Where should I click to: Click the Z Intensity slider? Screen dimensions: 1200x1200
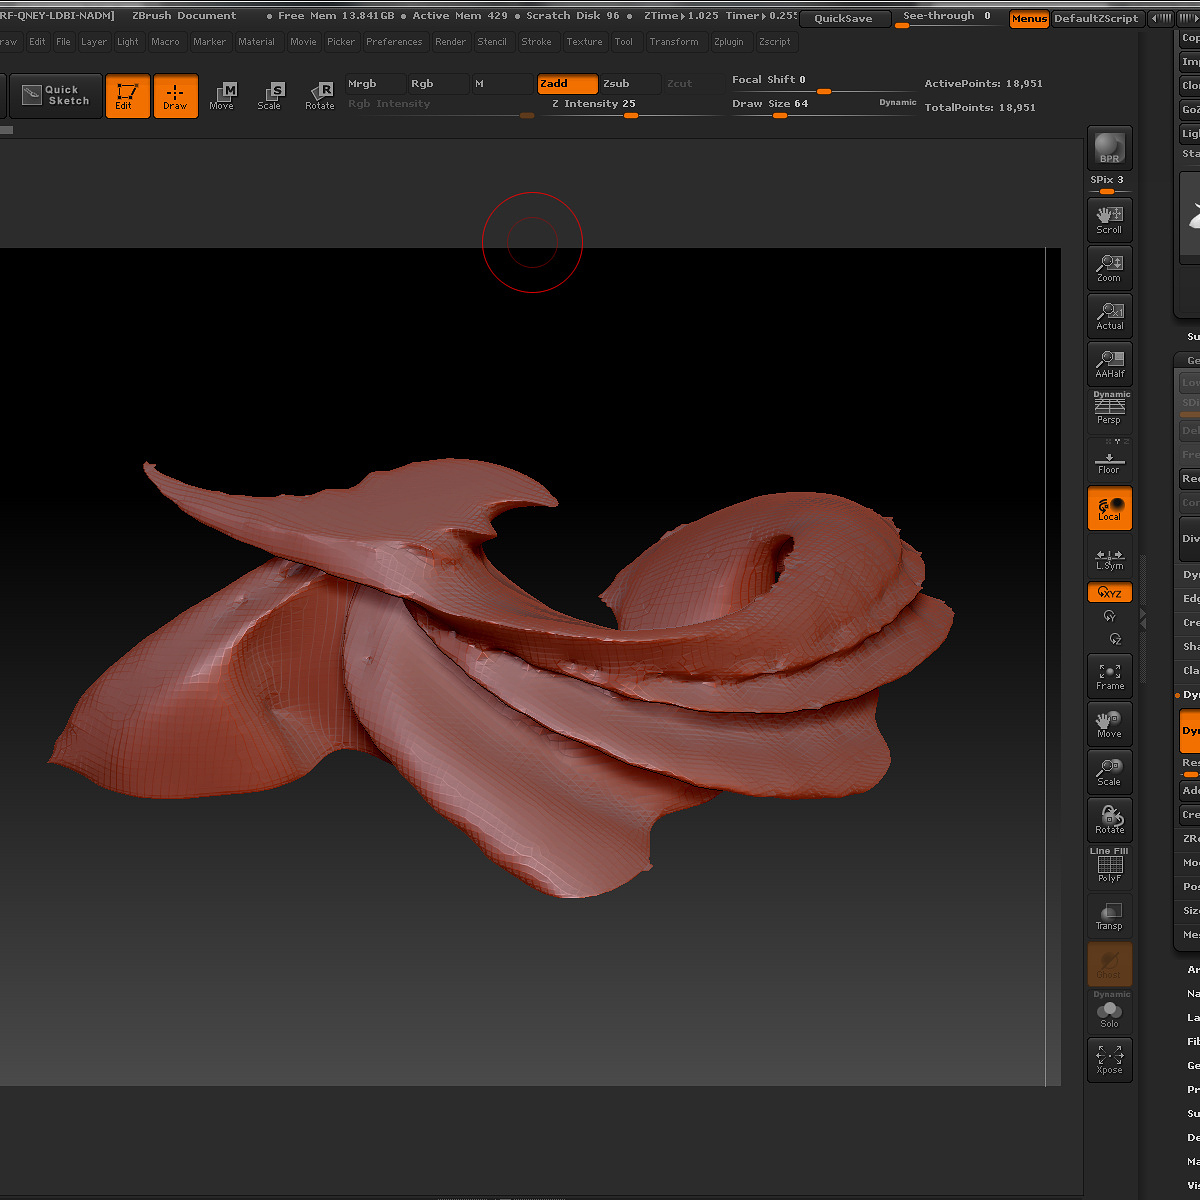pyautogui.click(x=630, y=107)
